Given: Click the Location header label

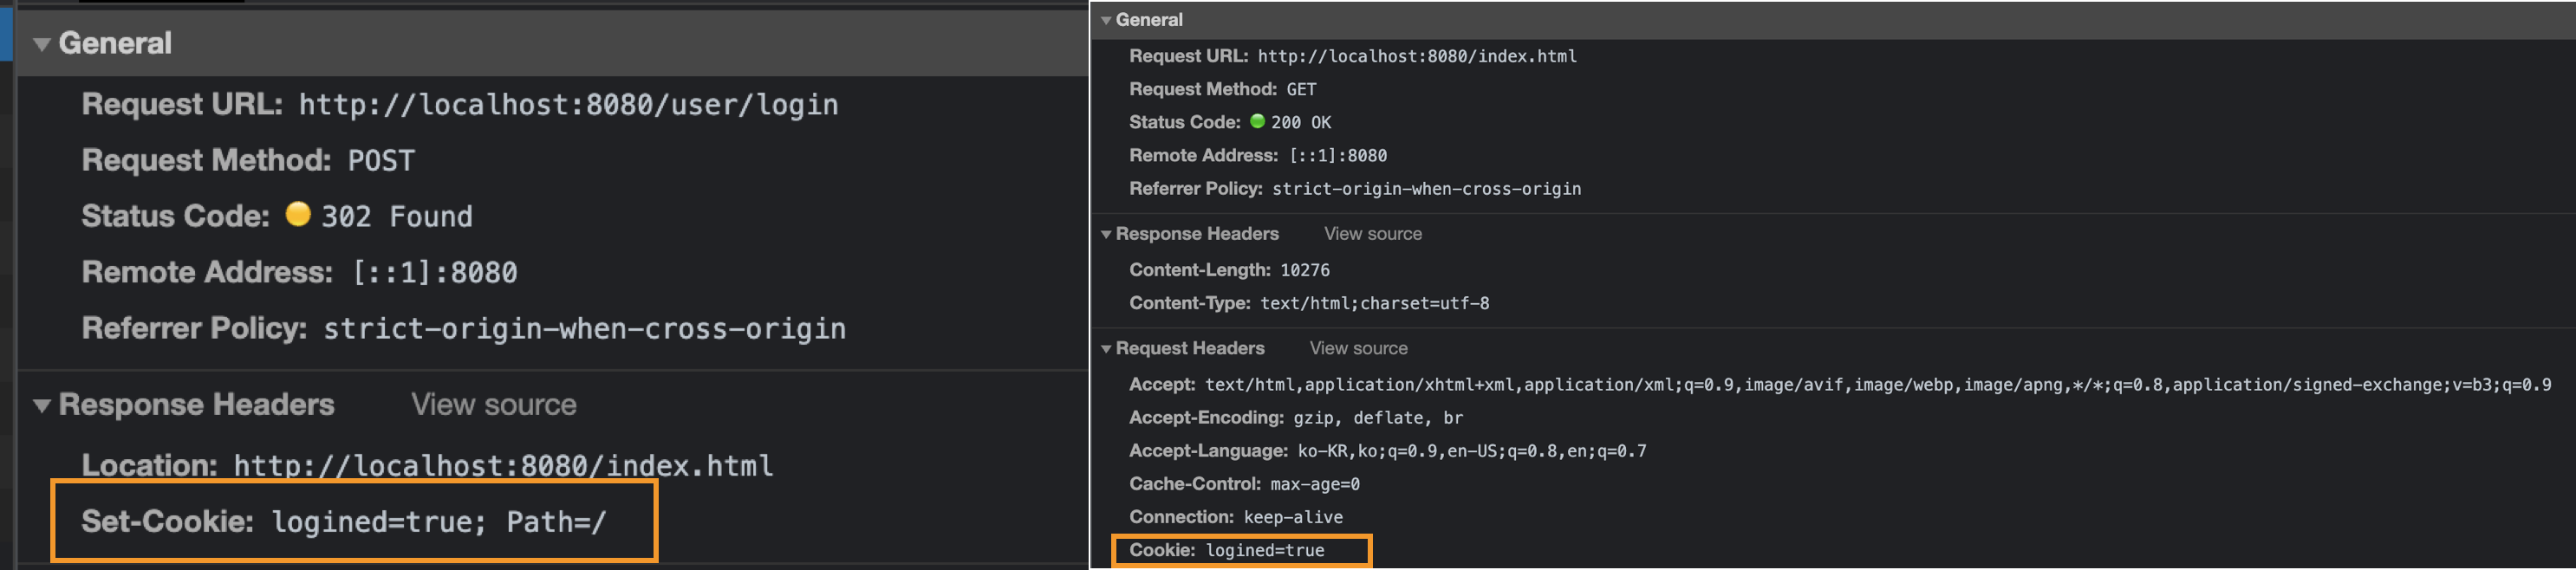Looking at the screenshot, I should click(149, 465).
